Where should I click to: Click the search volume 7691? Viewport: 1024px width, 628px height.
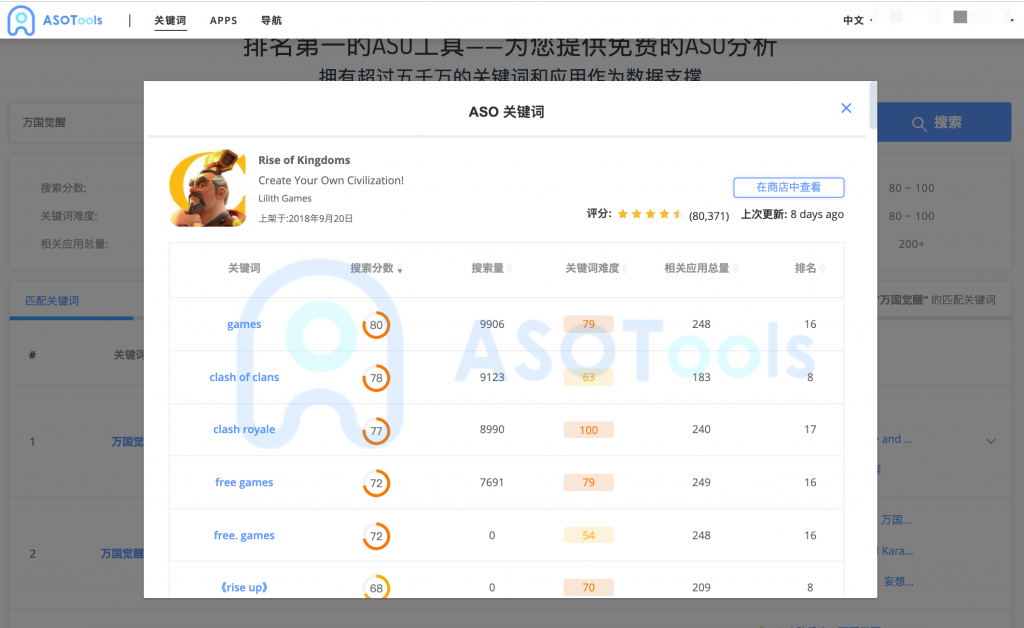coord(492,482)
